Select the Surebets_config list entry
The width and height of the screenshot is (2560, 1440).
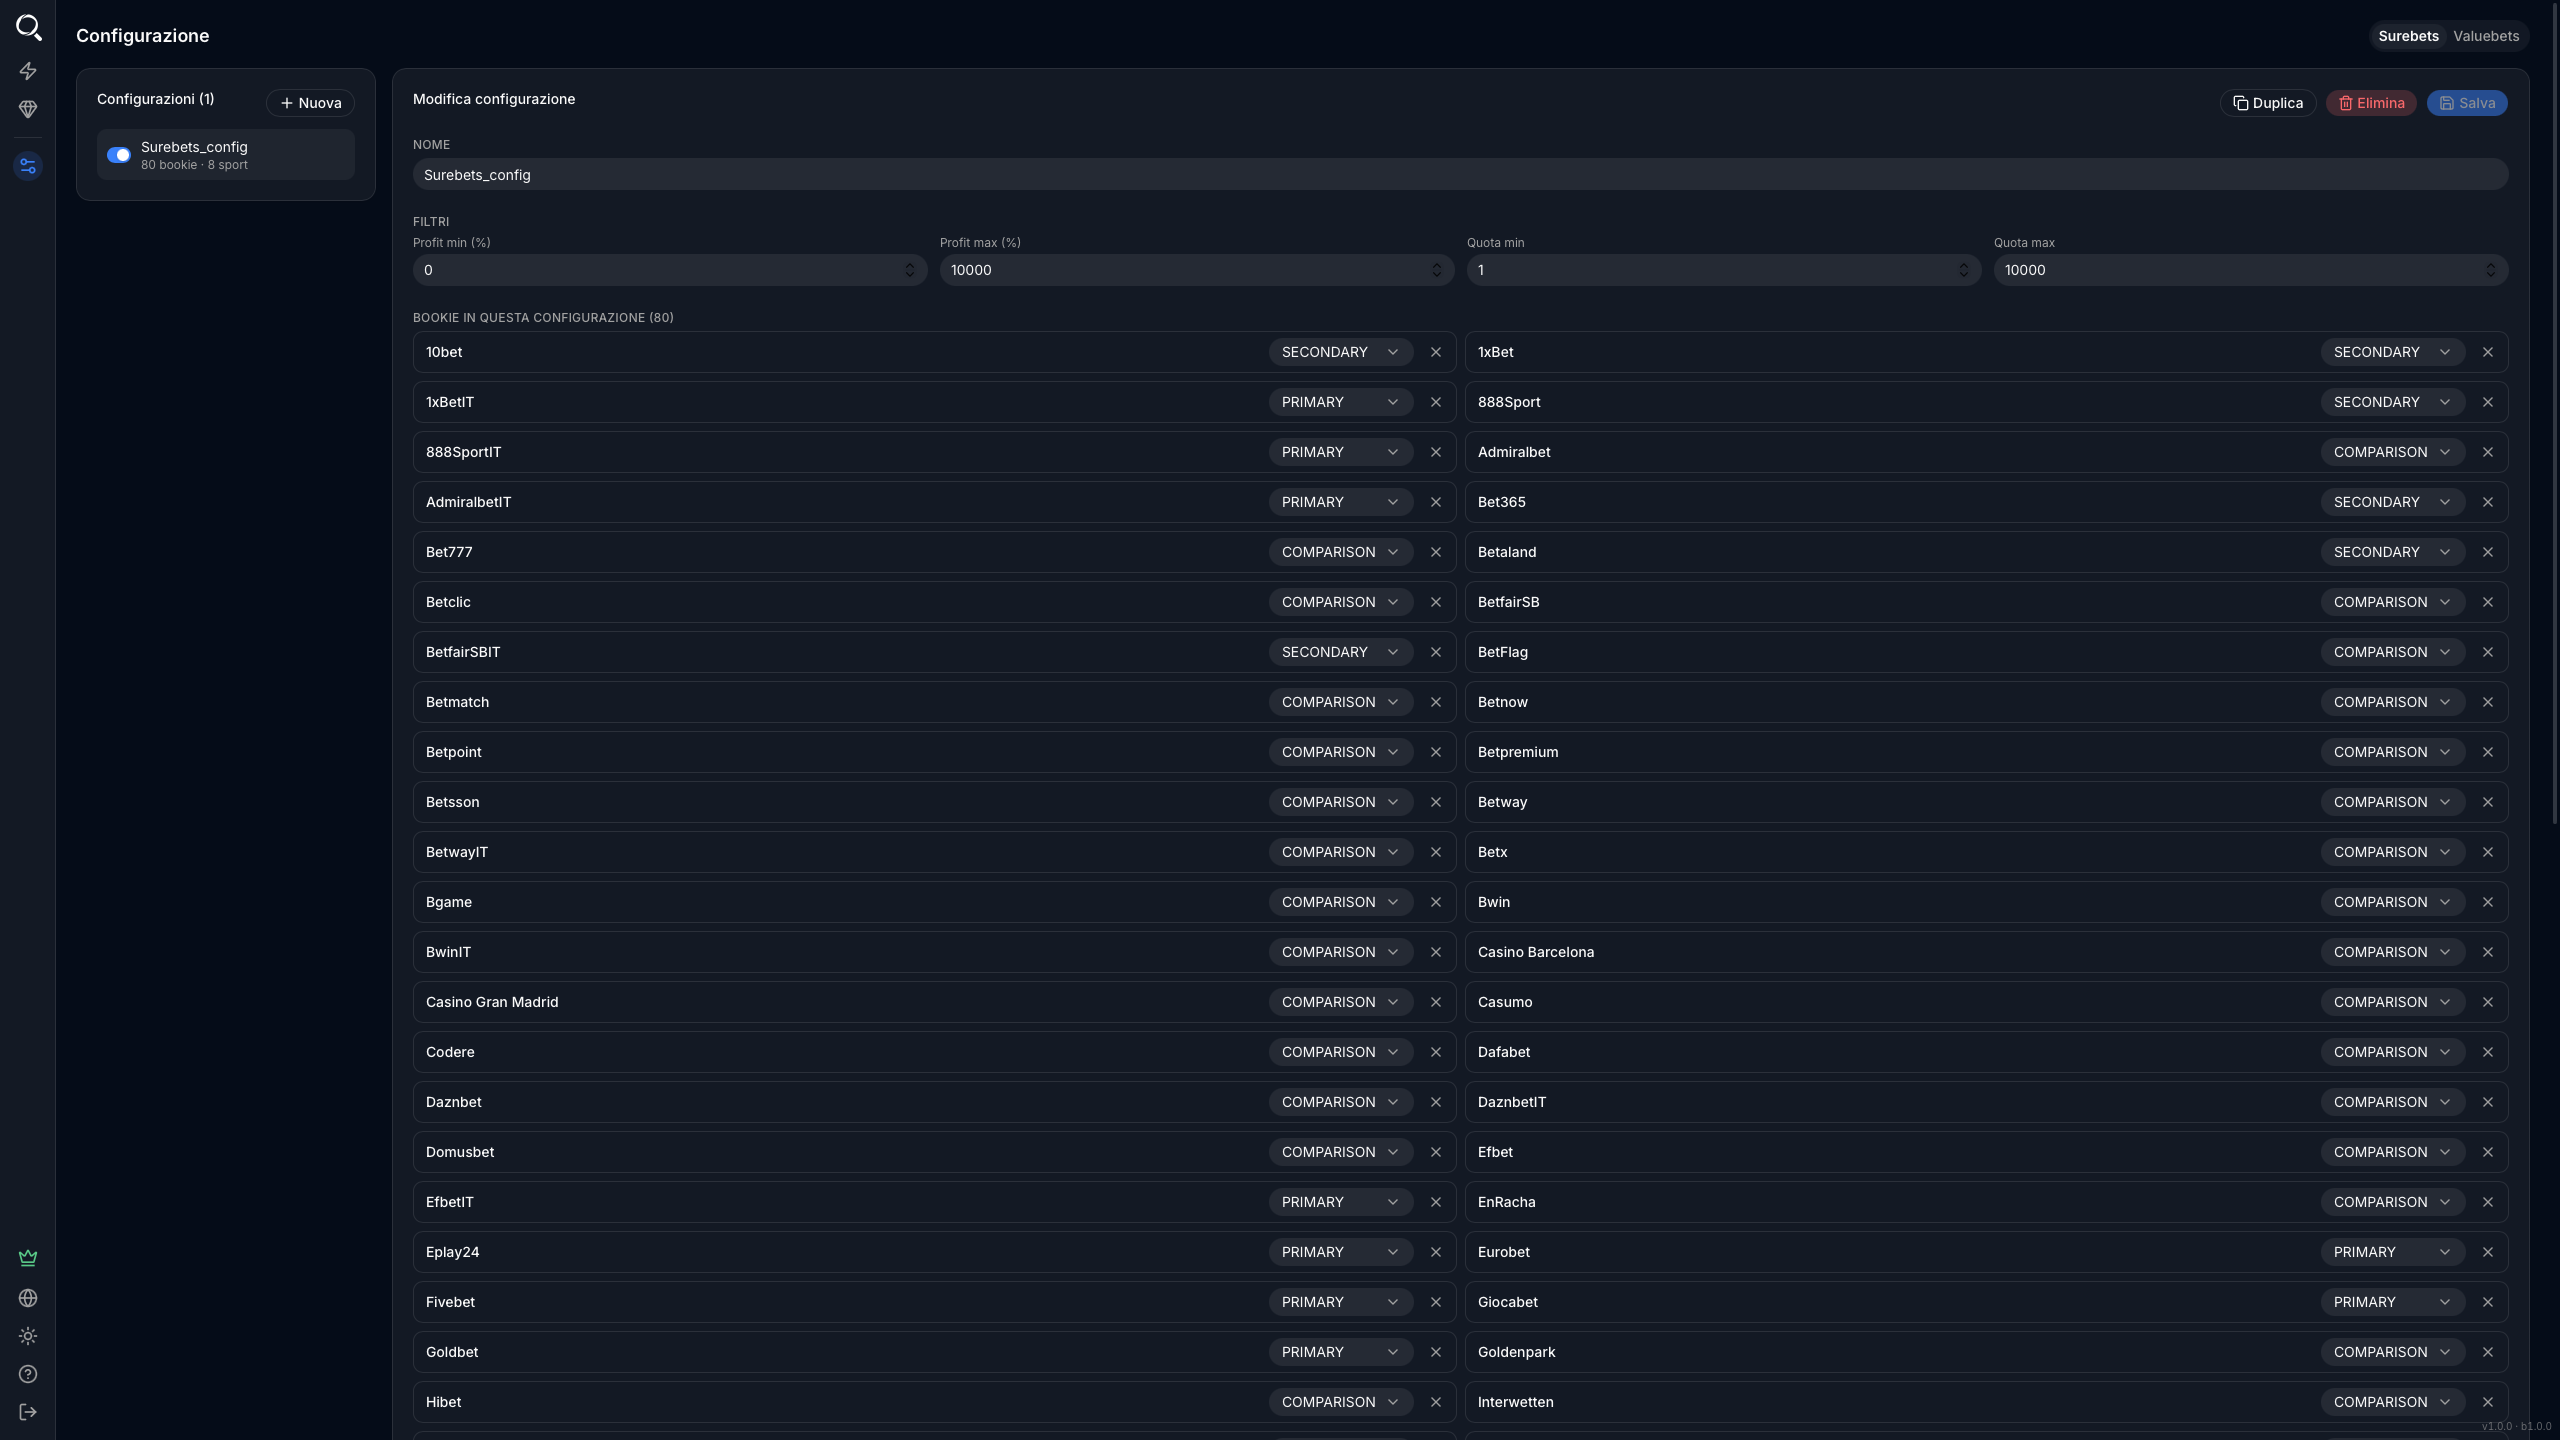[x=226, y=155]
